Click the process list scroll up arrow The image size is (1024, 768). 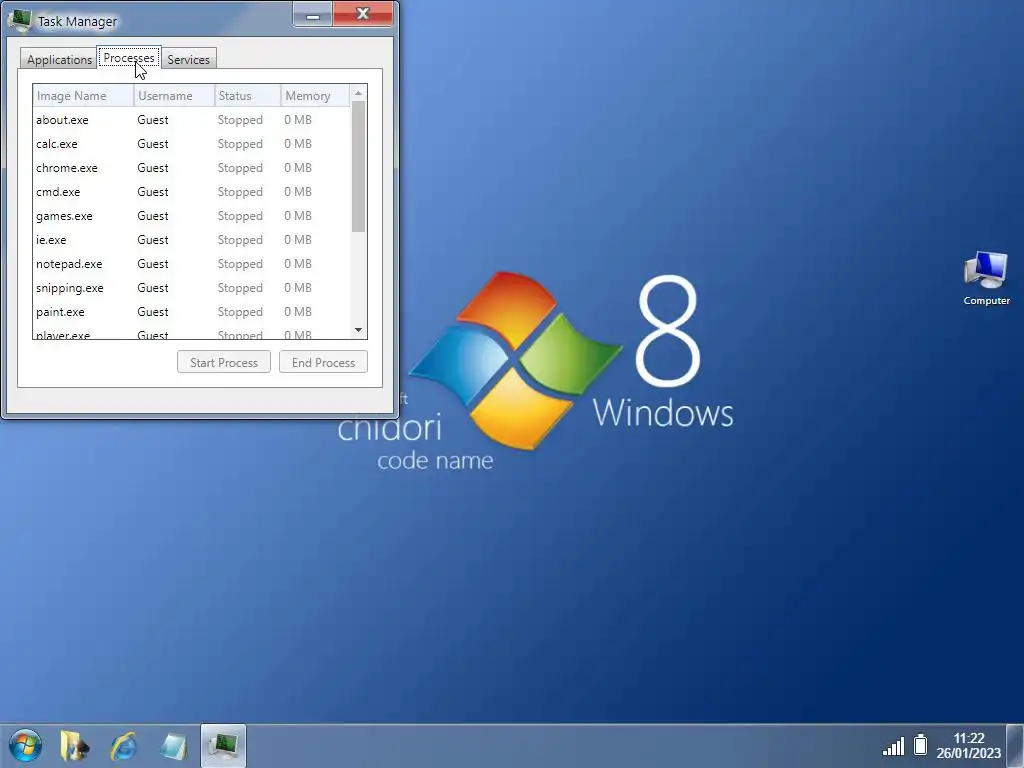click(358, 93)
